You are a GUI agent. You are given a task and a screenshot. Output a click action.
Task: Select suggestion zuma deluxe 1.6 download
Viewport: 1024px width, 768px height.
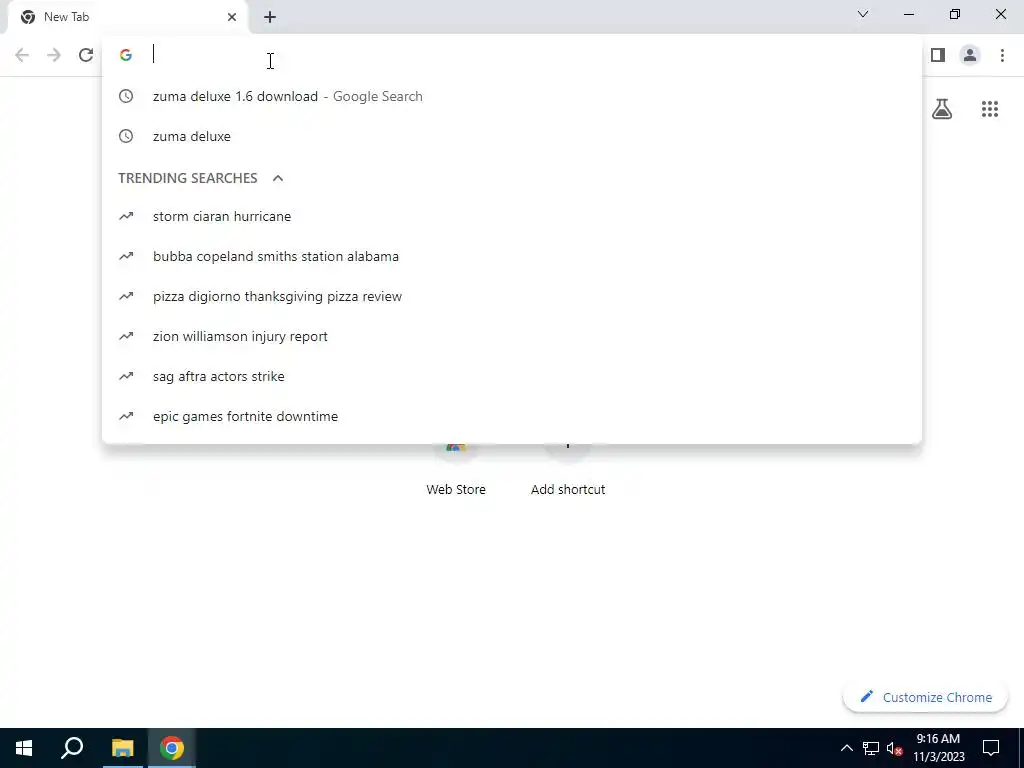[x=512, y=96]
